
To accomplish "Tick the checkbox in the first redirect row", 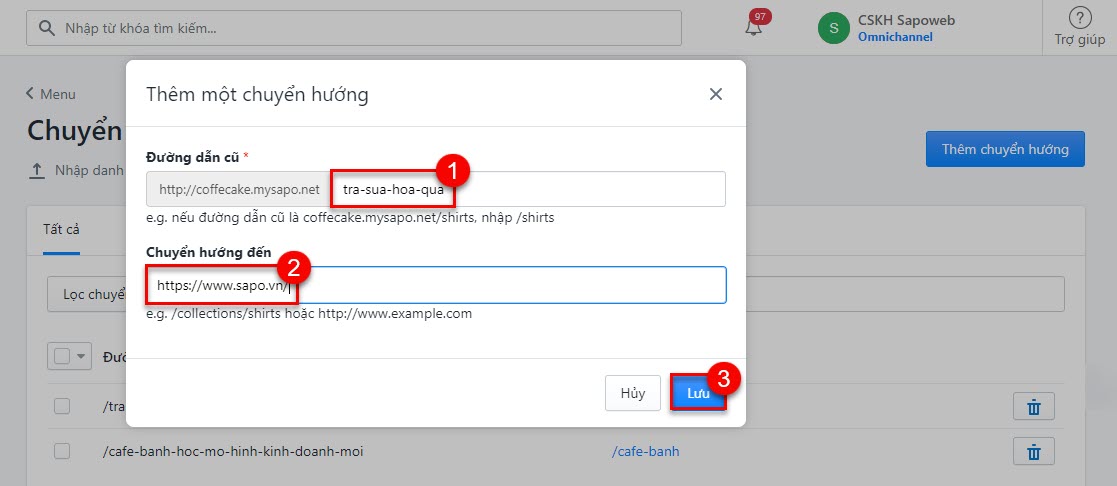I will click(62, 406).
